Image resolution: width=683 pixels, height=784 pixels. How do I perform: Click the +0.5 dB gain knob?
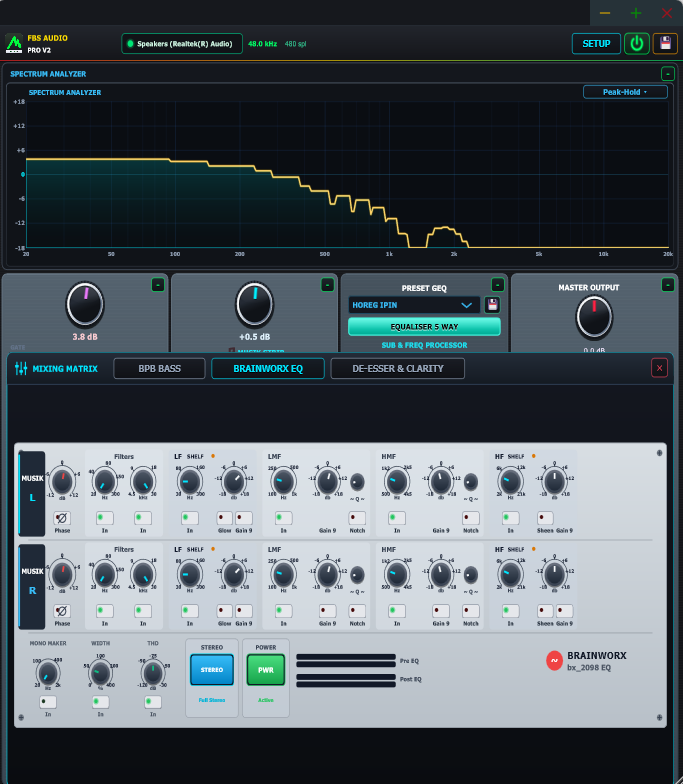(254, 304)
